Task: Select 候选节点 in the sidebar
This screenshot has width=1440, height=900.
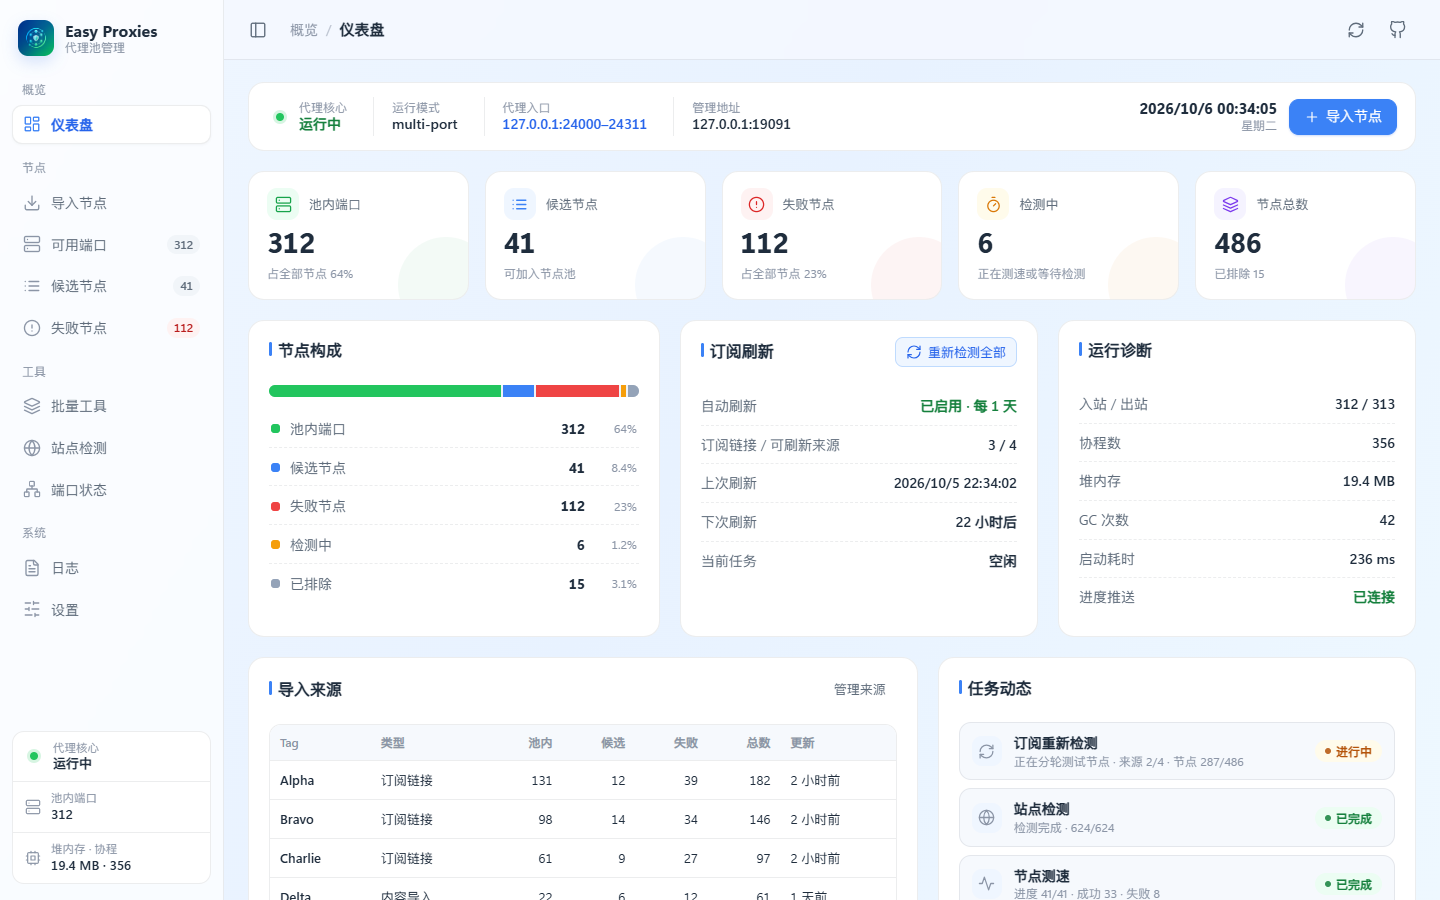Action: point(111,286)
